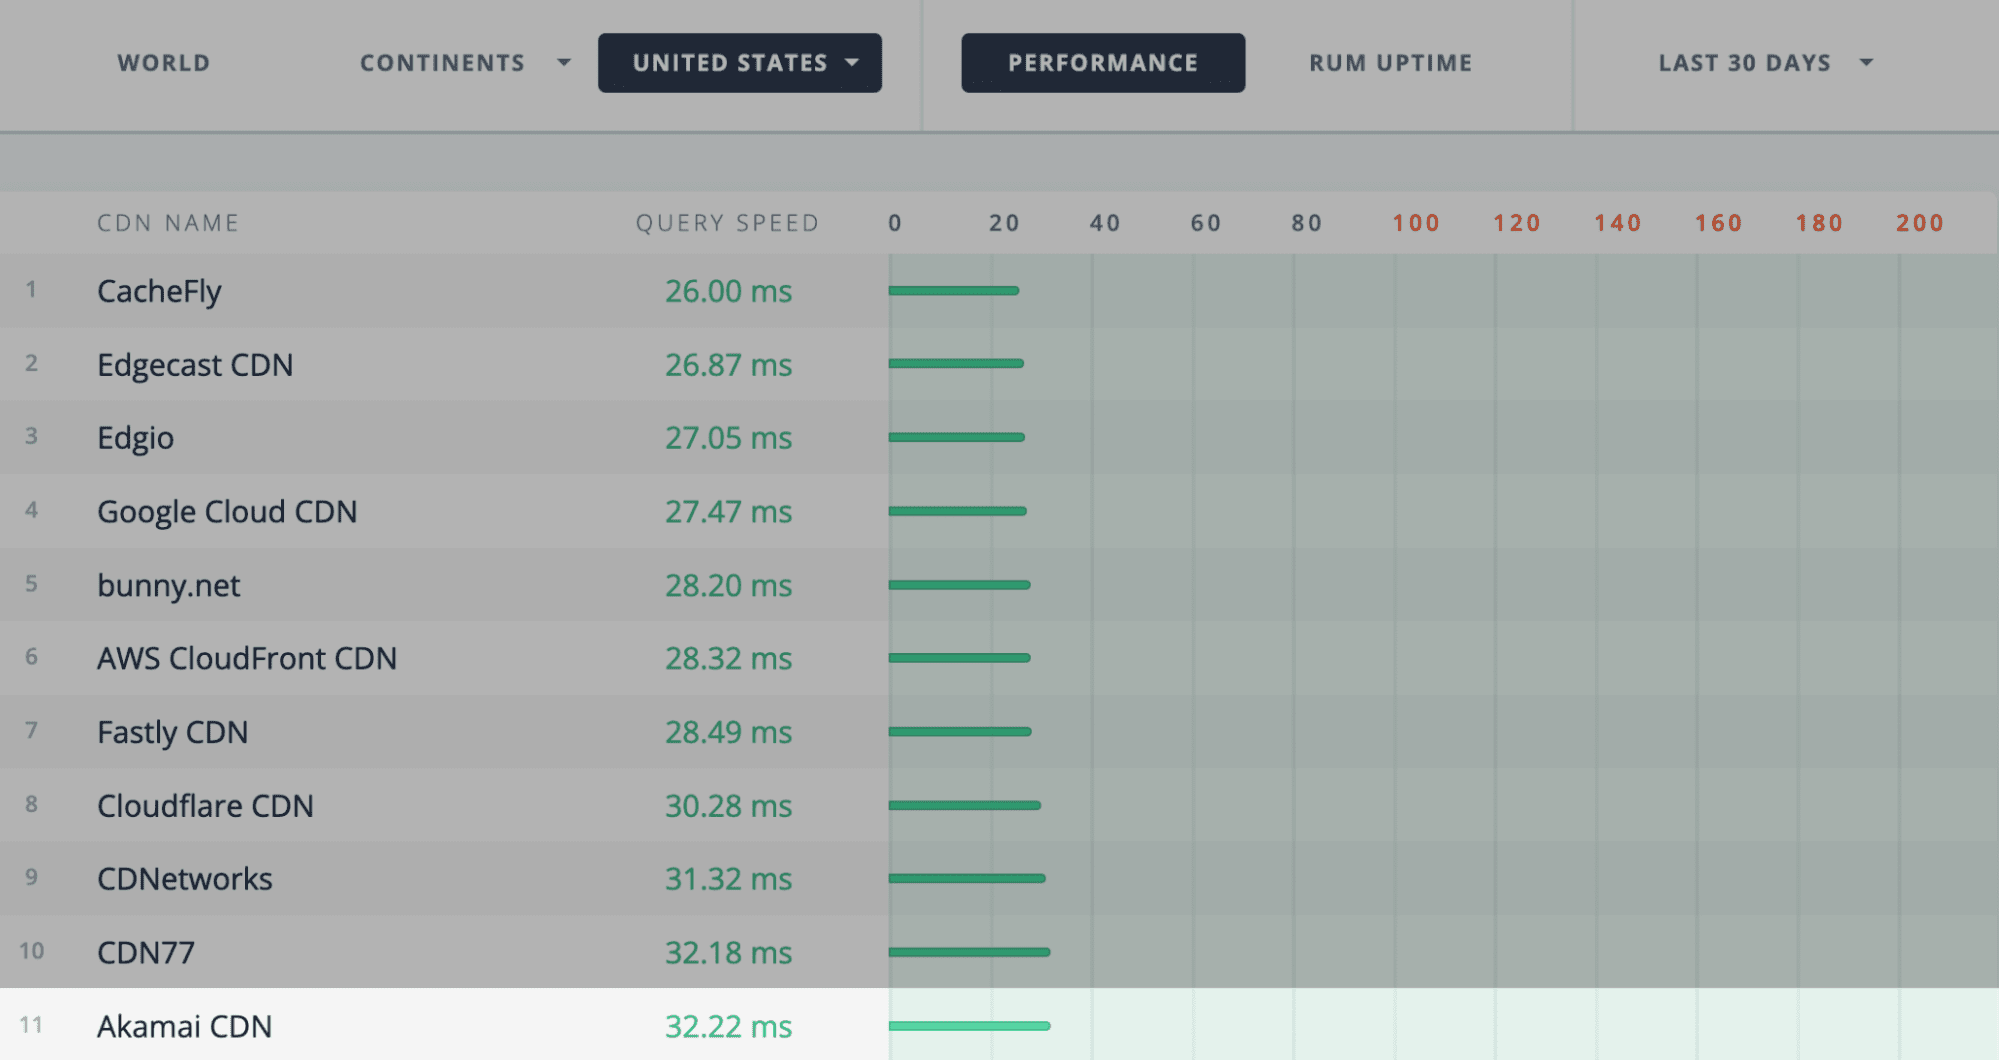This screenshot has height=1061, width=1999.
Task: Select the Fastly CDN row name
Action: pyautogui.click(x=172, y=732)
